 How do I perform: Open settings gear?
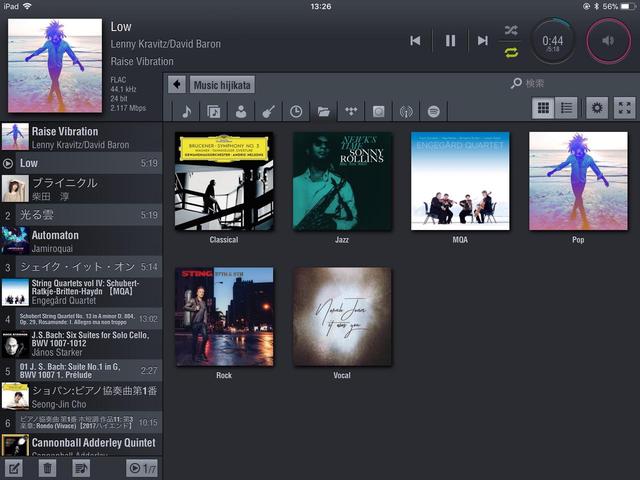(x=597, y=108)
